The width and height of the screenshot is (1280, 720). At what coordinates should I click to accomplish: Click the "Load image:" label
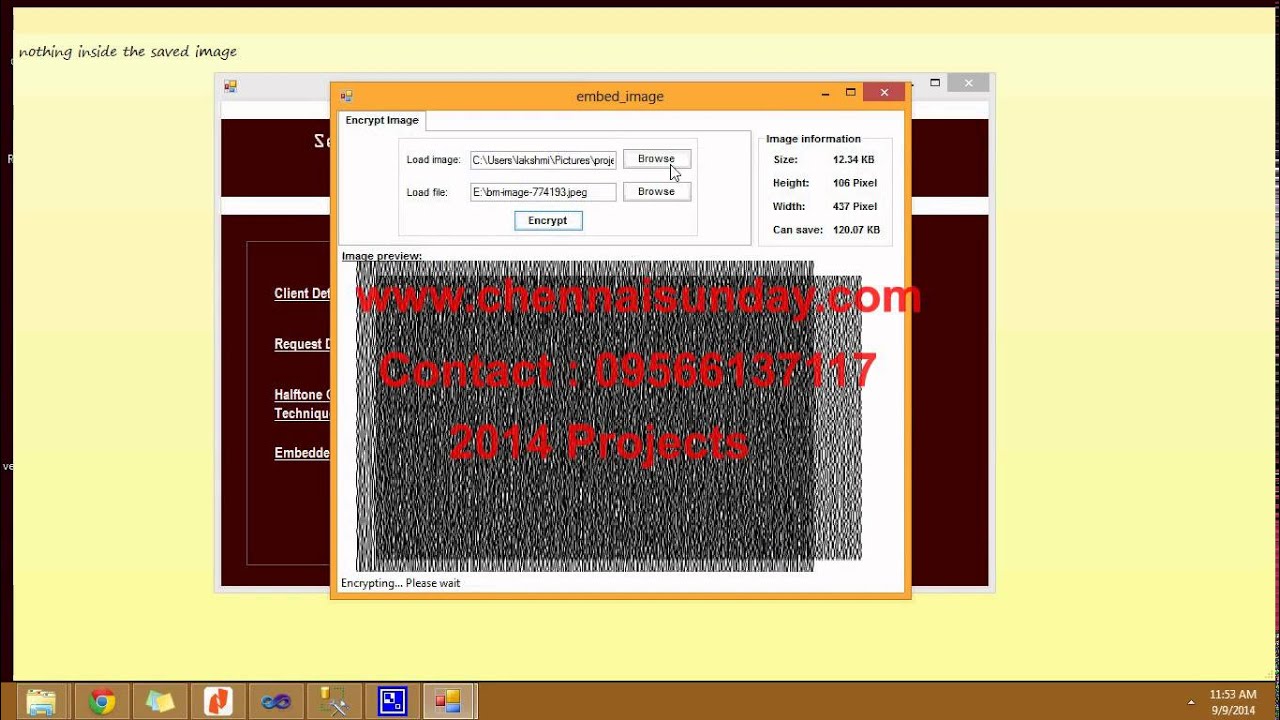(x=433, y=160)
